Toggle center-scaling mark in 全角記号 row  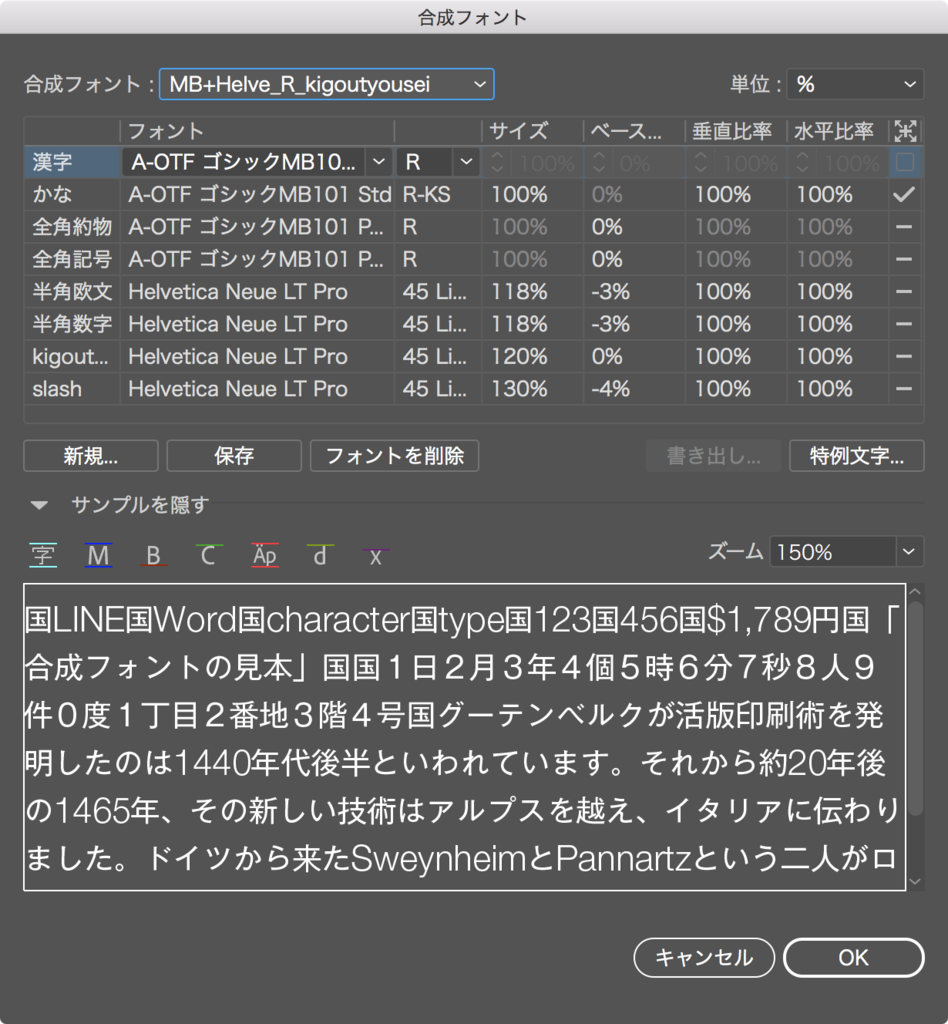tap(904, 259)
